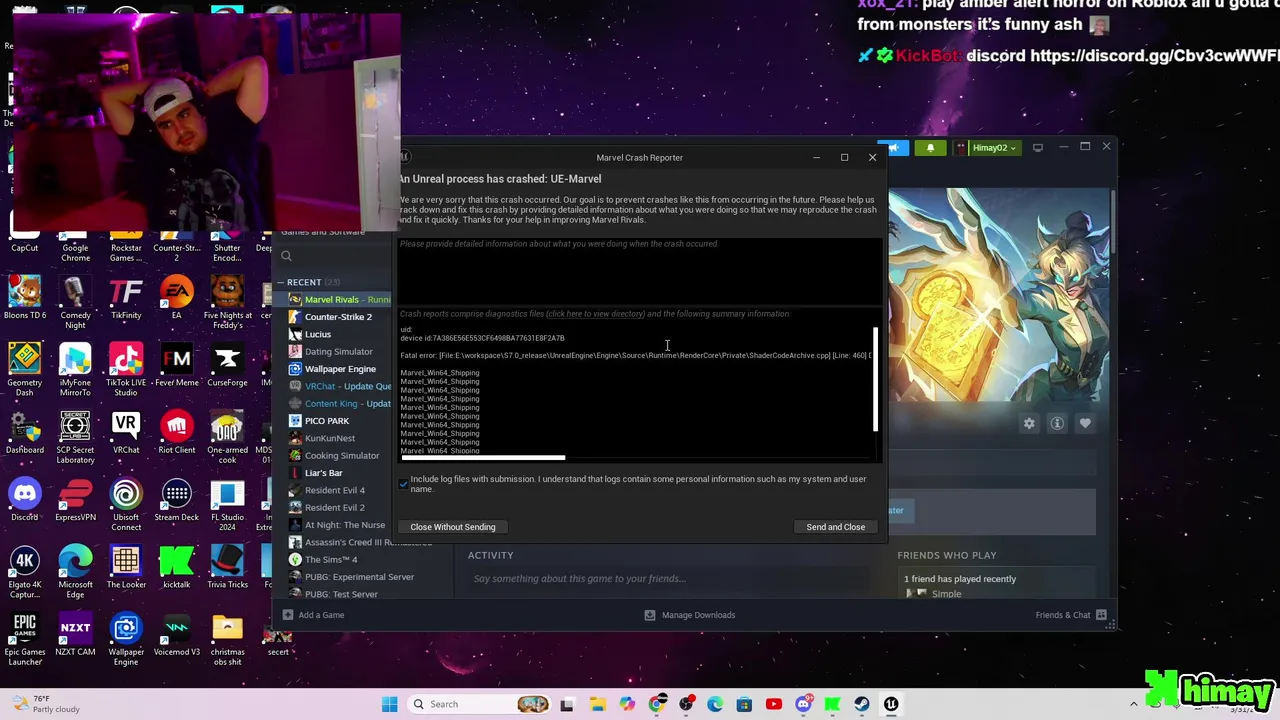
Task: Open Marvel Rivals game settings gear in Steam
Action: pos(1029,424)
